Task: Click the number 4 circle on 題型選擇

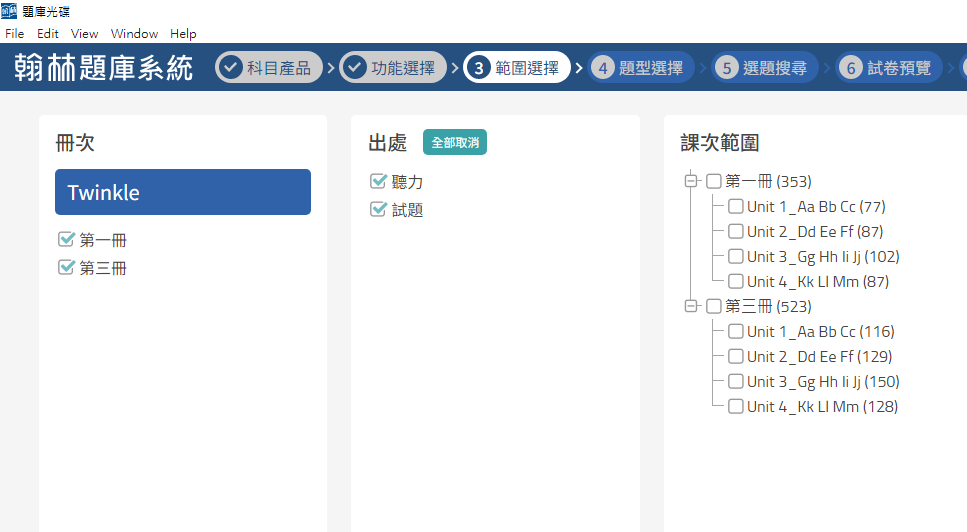Action: point(603,67)
